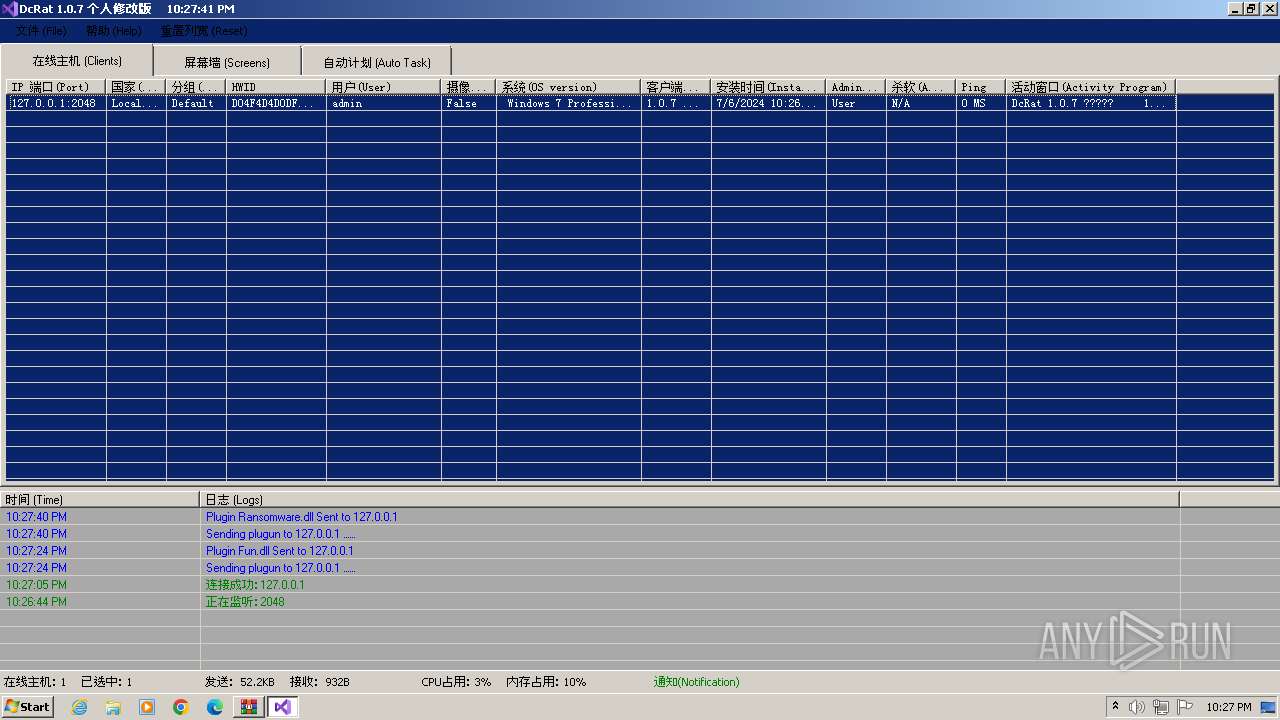Open Windows Explorer folder taskbar icon
The image size is (1280, 720).
click(113, 707)
